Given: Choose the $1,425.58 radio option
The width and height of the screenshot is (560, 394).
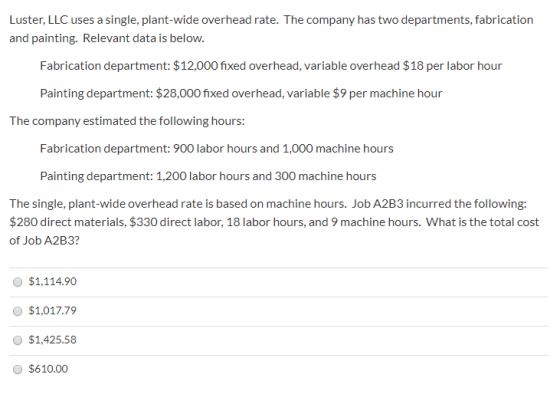Looking at the screenshot, I should [x=18, y=340].
